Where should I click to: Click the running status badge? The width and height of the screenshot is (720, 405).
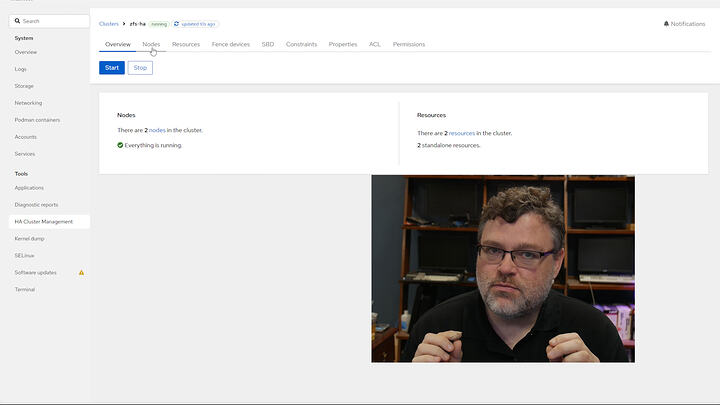(x=159, y=24)
